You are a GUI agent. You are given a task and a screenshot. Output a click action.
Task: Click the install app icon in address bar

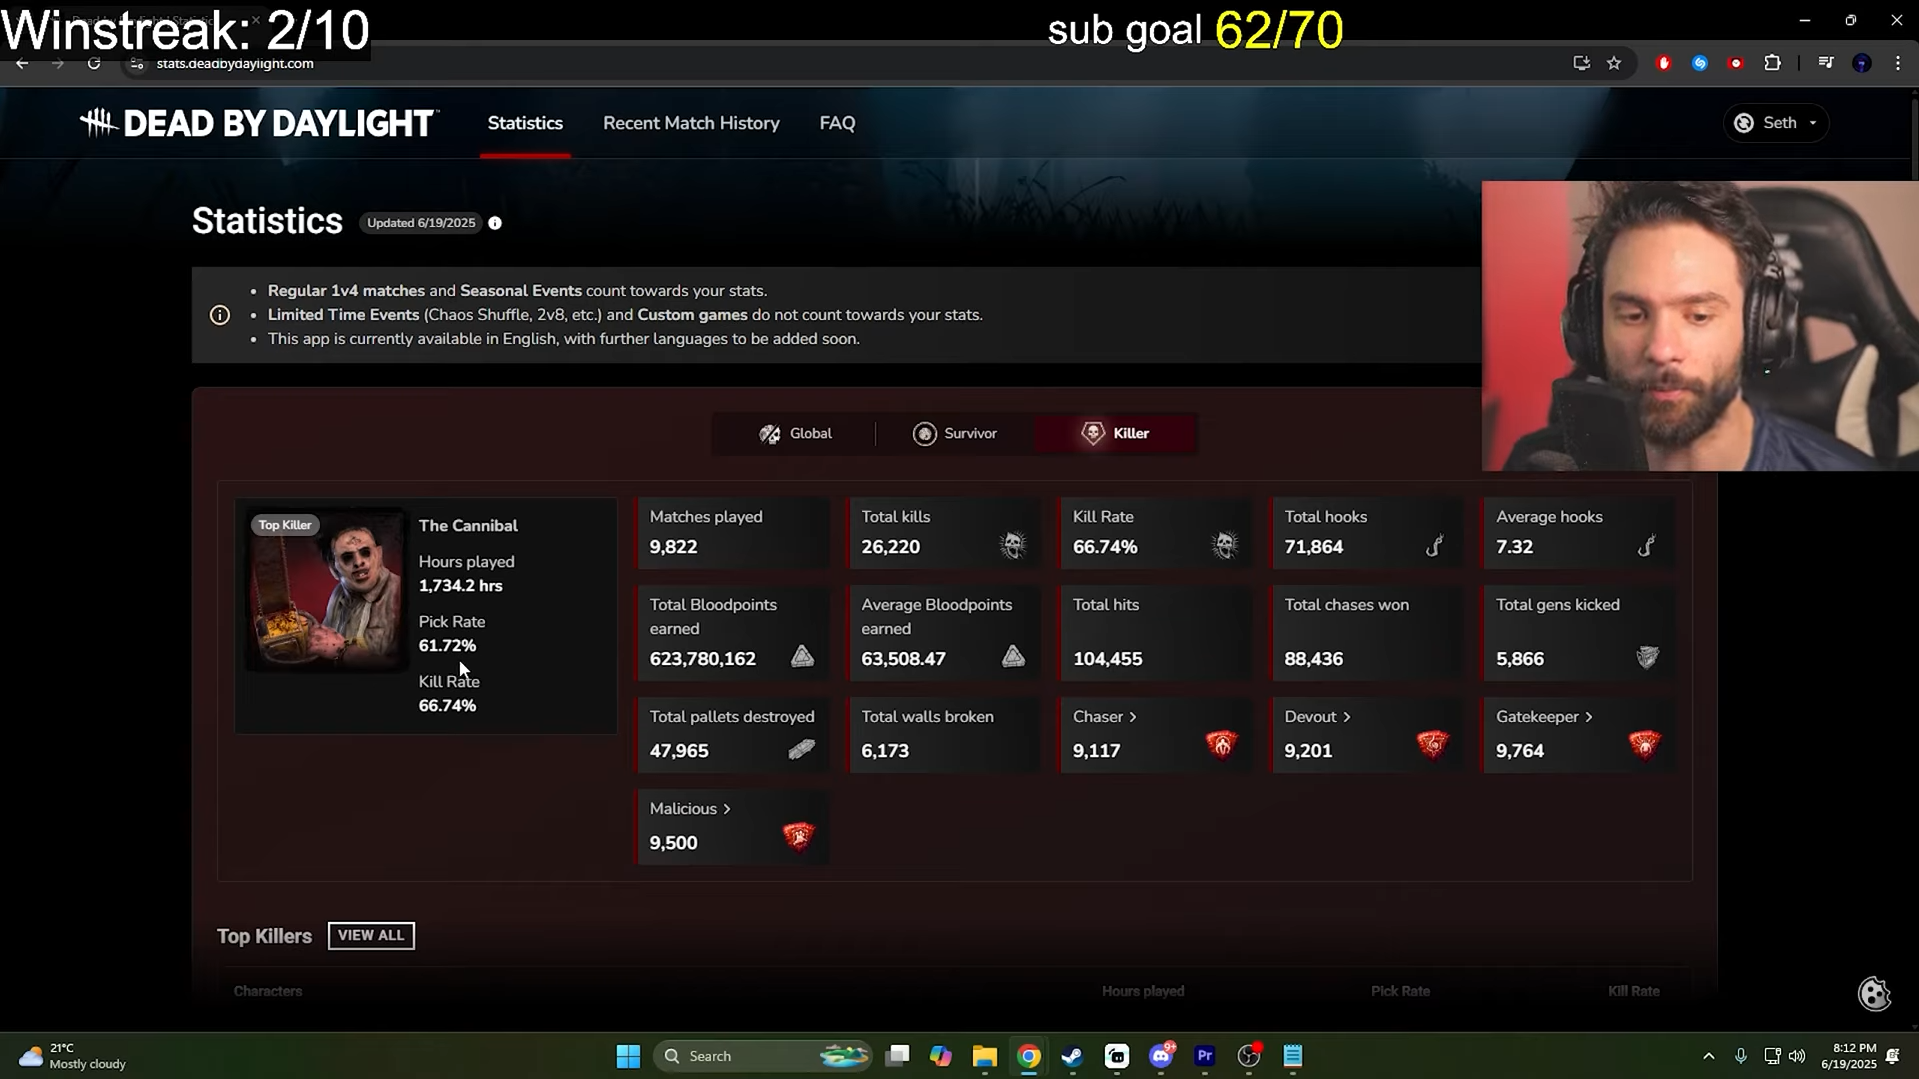1581,63
